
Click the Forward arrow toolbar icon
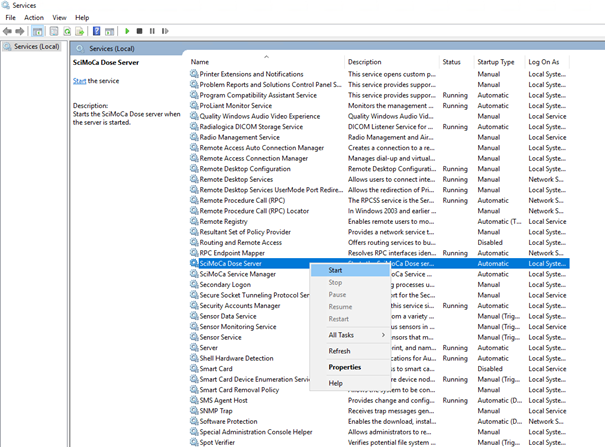(20, 31)
